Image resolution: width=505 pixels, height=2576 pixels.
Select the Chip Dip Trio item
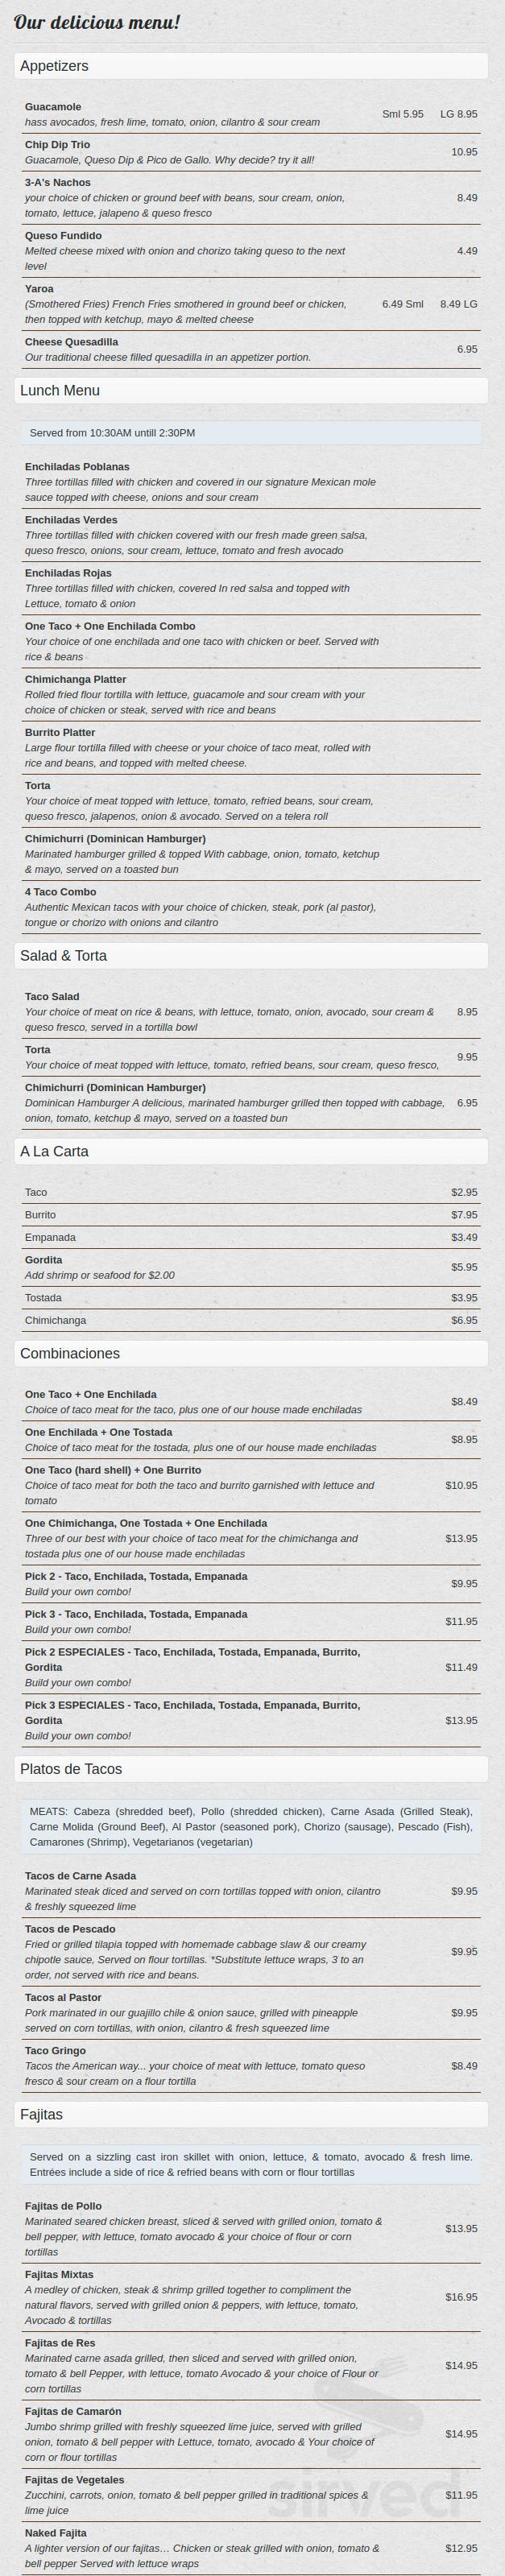click(x=57, y=145)
